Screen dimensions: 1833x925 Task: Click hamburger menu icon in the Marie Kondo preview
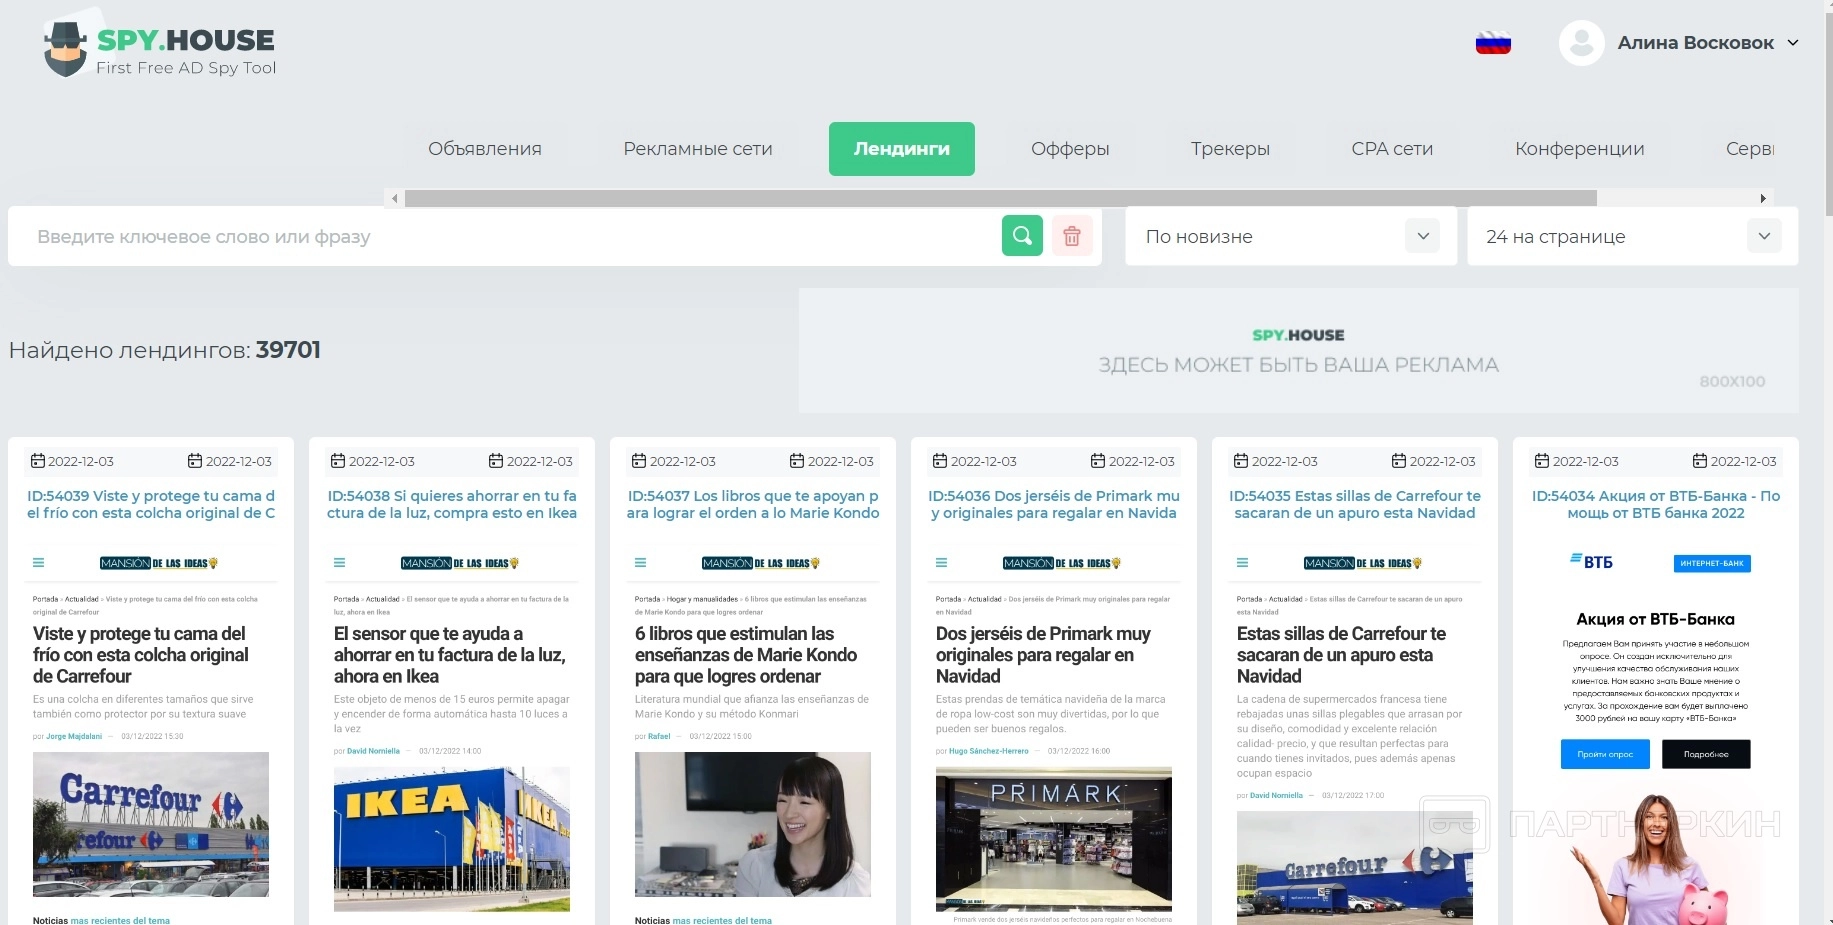point(641,563)
